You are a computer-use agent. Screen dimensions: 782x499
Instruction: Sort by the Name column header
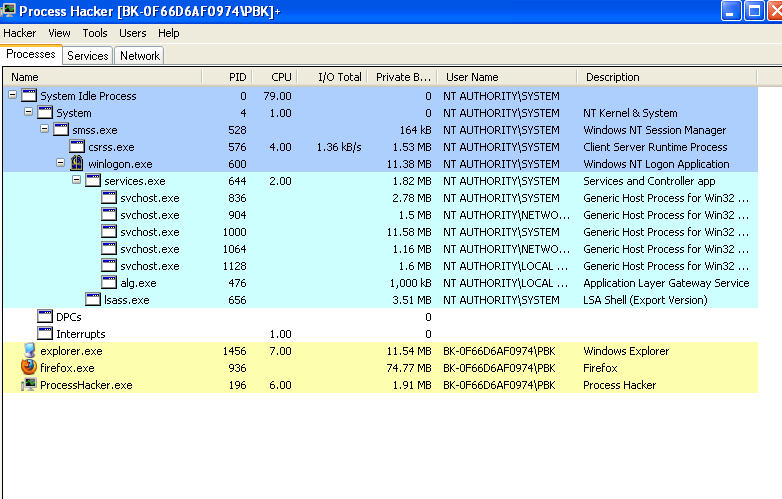103,77
